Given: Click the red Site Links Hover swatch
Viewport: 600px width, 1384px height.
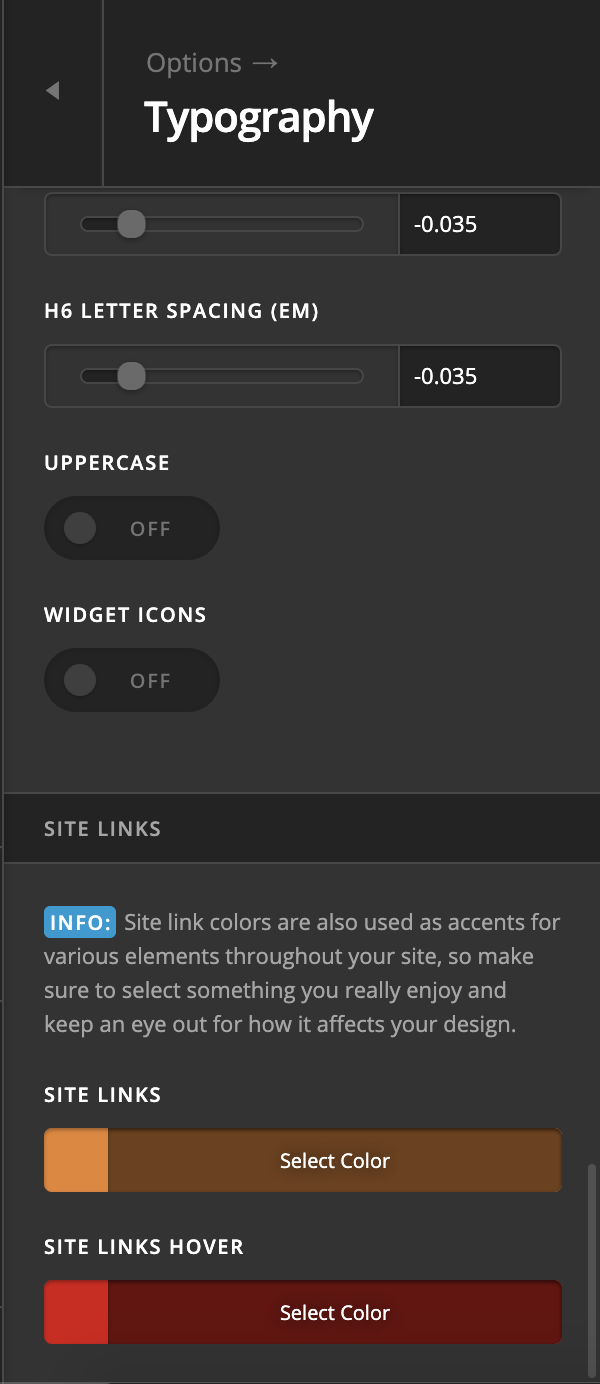Looking at the screenshot, I should 76,1312.
